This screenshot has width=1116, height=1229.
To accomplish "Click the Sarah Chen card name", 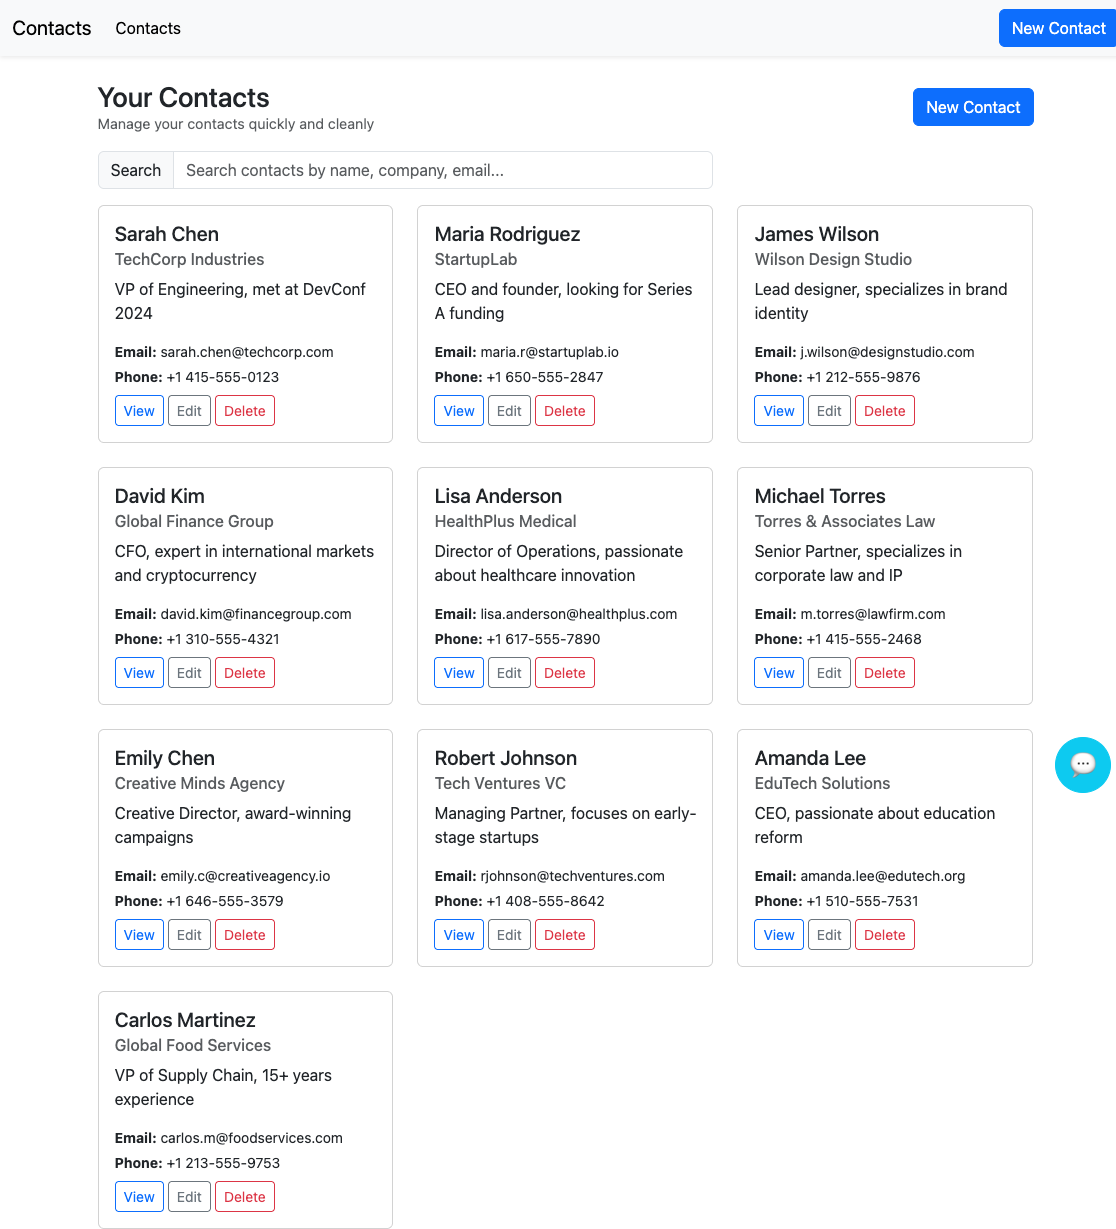I will pos(167,234).
